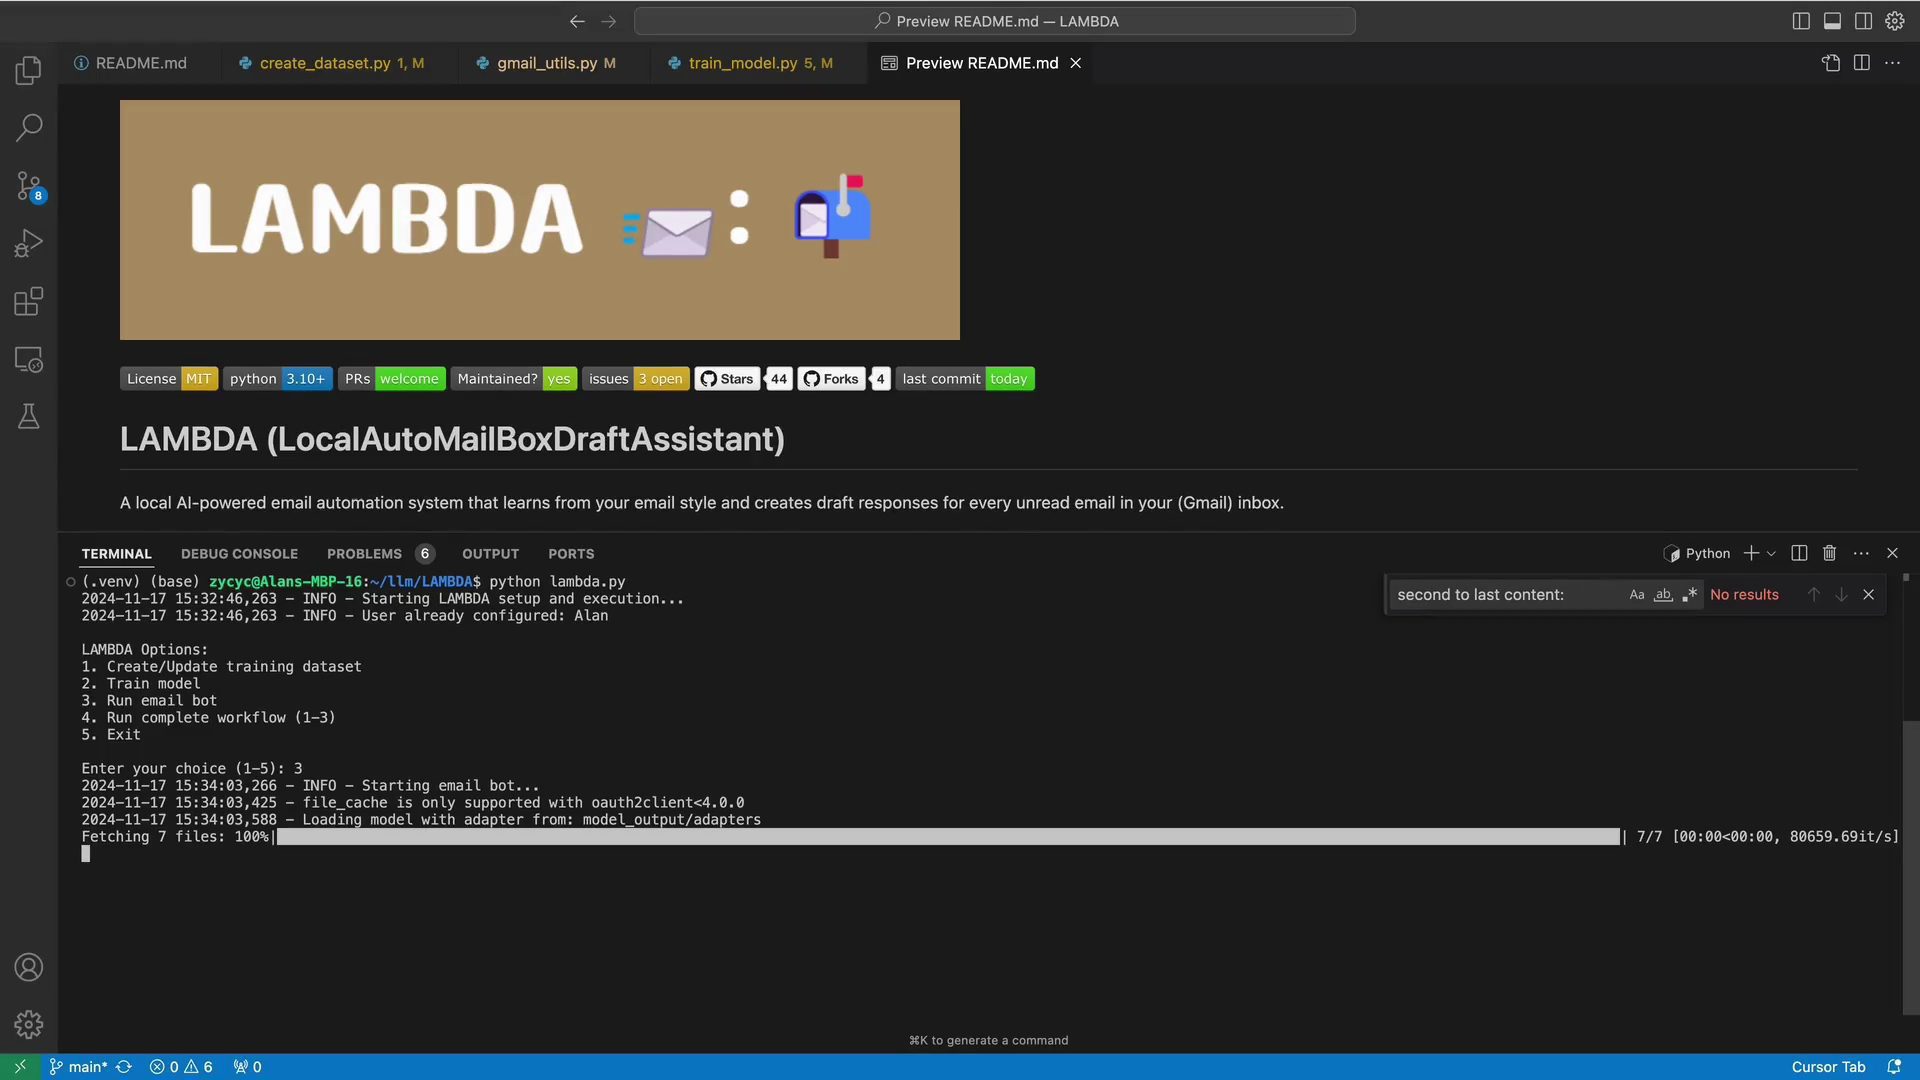Open Accounts menu in activity bar
This screenshot has height=1080, width=1920.
click(x=28, y=967)
